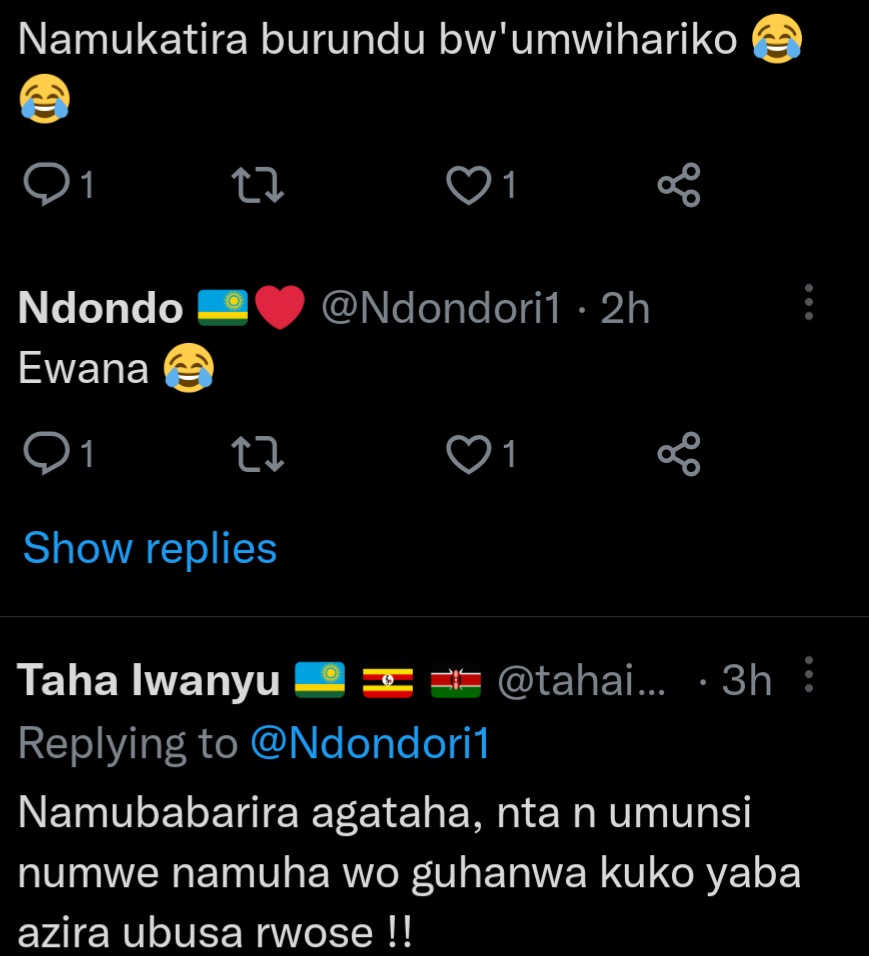
Task: Retweet the Namukatira burundu tweet
Action: pos(257,186)
